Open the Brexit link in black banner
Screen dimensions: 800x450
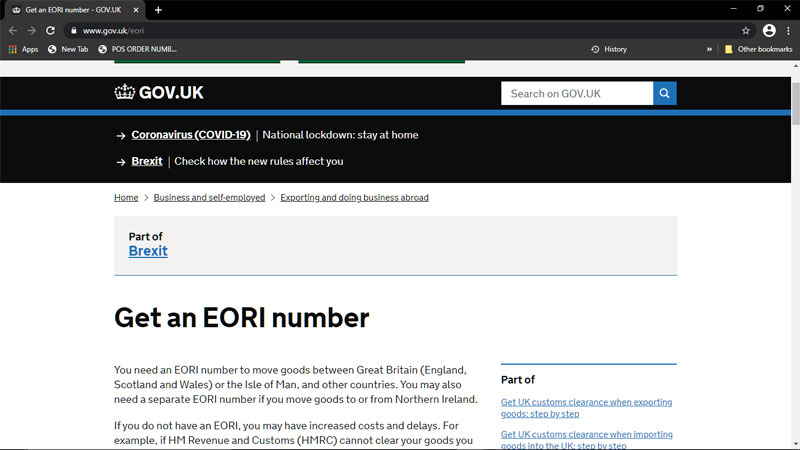click(146, 161)
